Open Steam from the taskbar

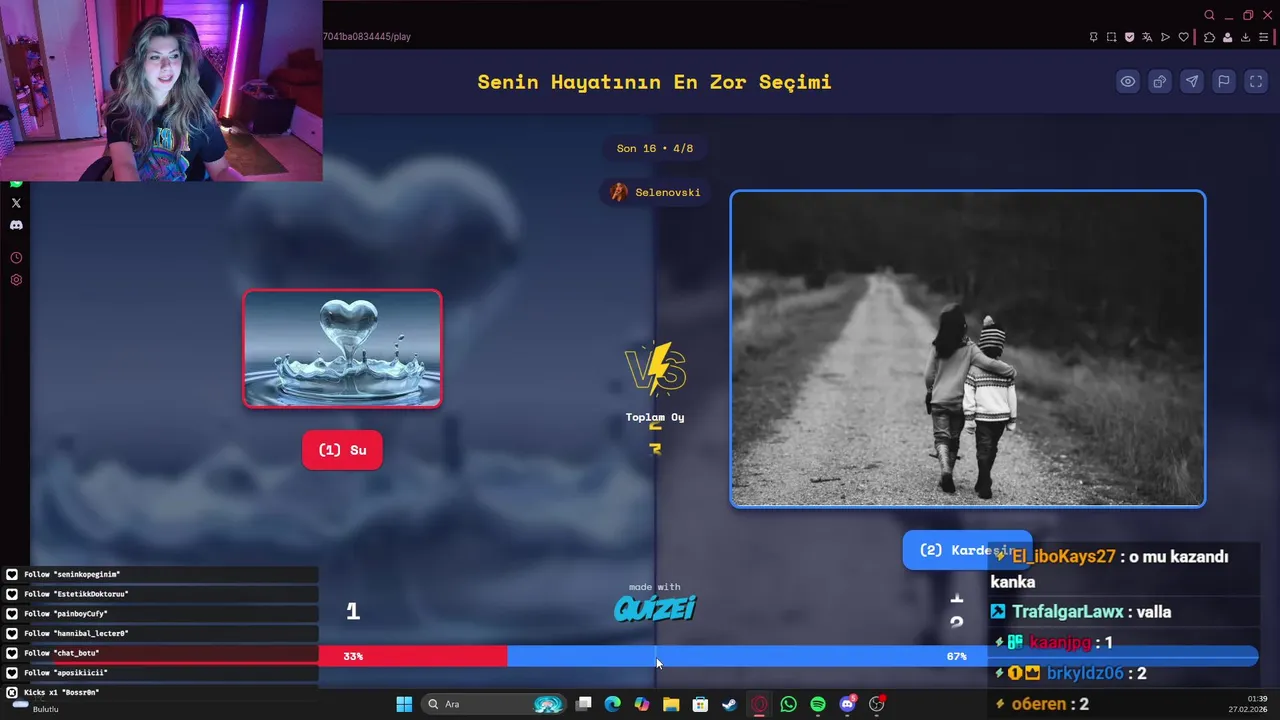[730, 704]
